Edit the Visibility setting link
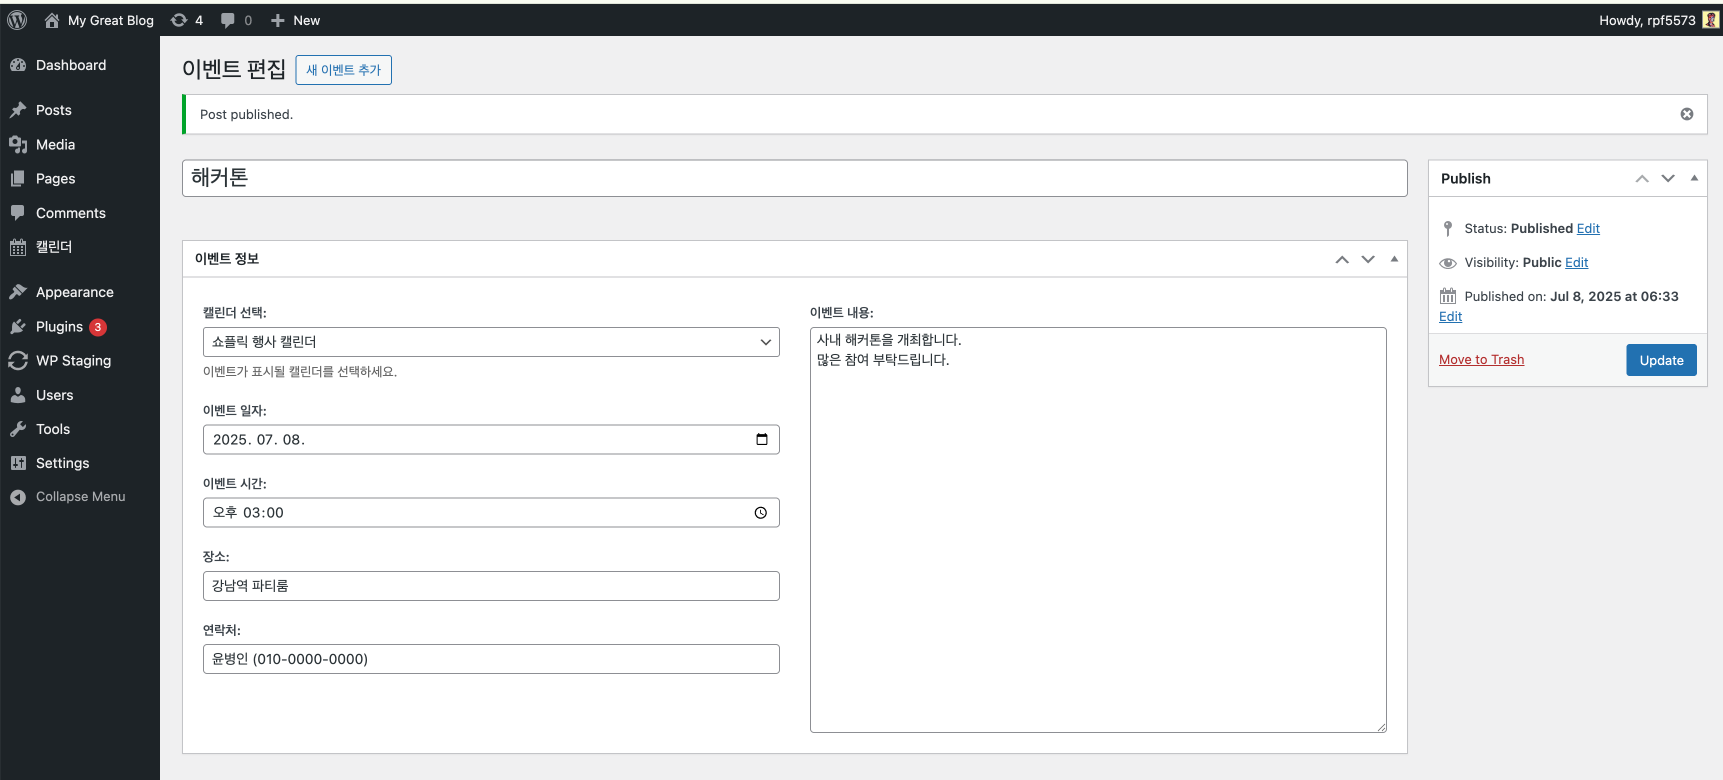 click(1576, 263)
